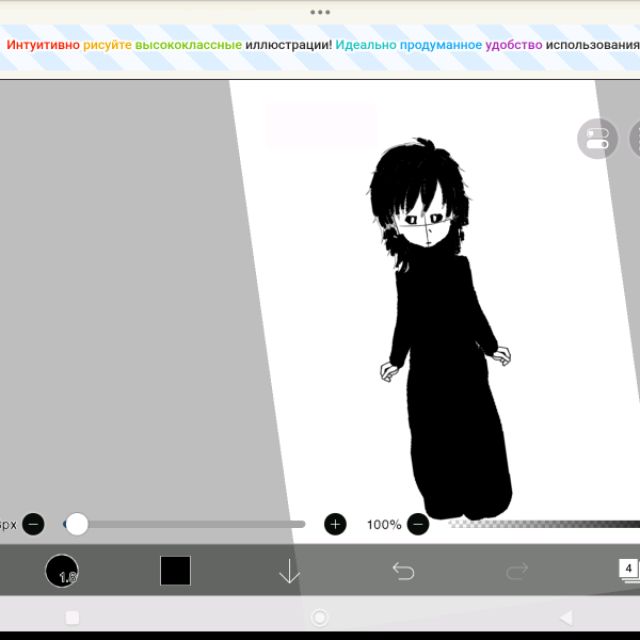This screenshot has width=640, height=640.
Task: Open the black color swatch
Action: tap(175, 570)
